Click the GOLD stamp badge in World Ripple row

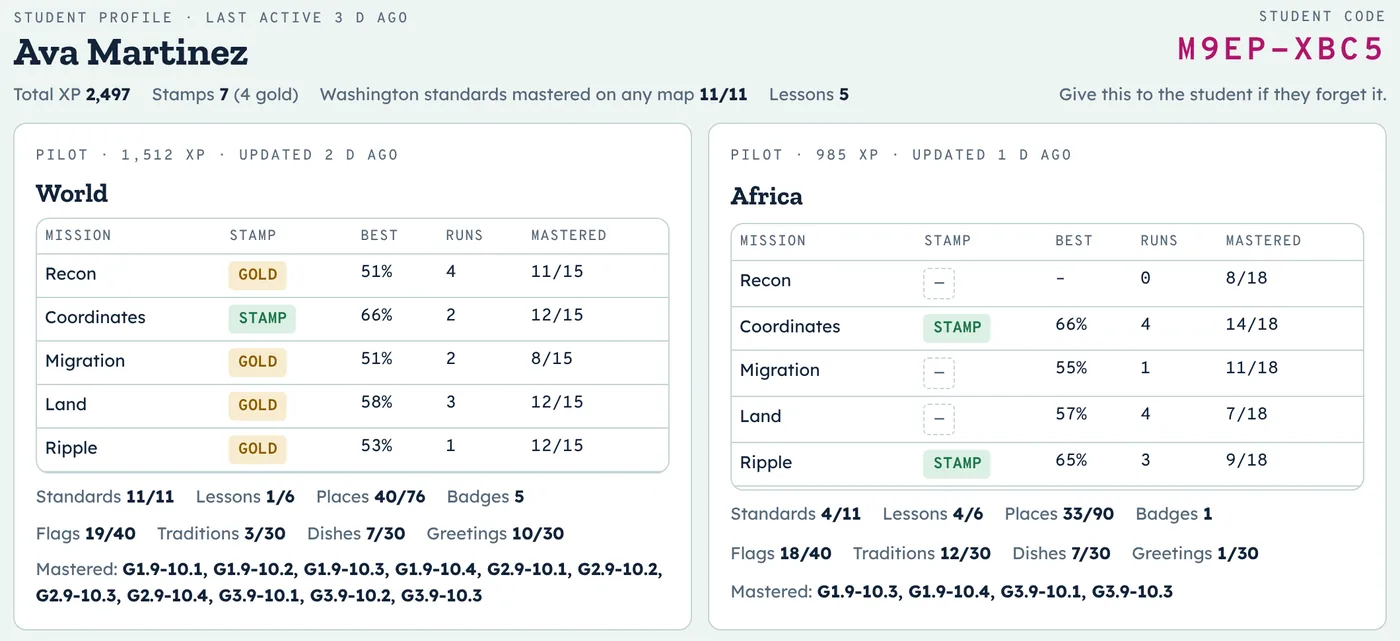(x=257, y=449)
